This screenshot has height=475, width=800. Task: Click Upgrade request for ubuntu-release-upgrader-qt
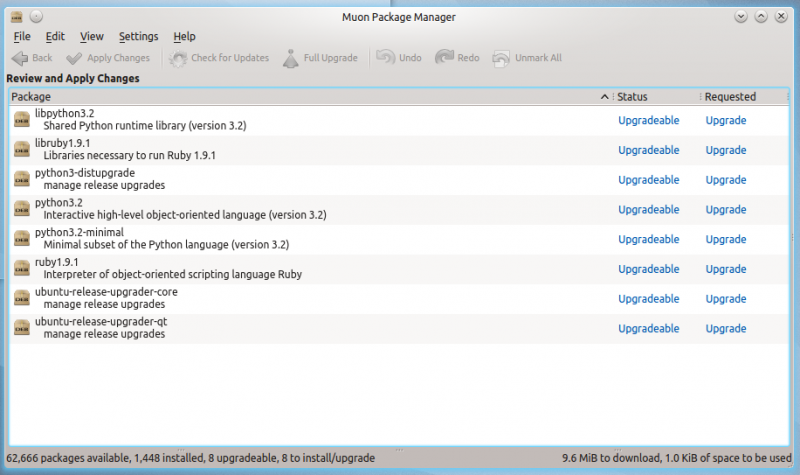click(726, 329)
